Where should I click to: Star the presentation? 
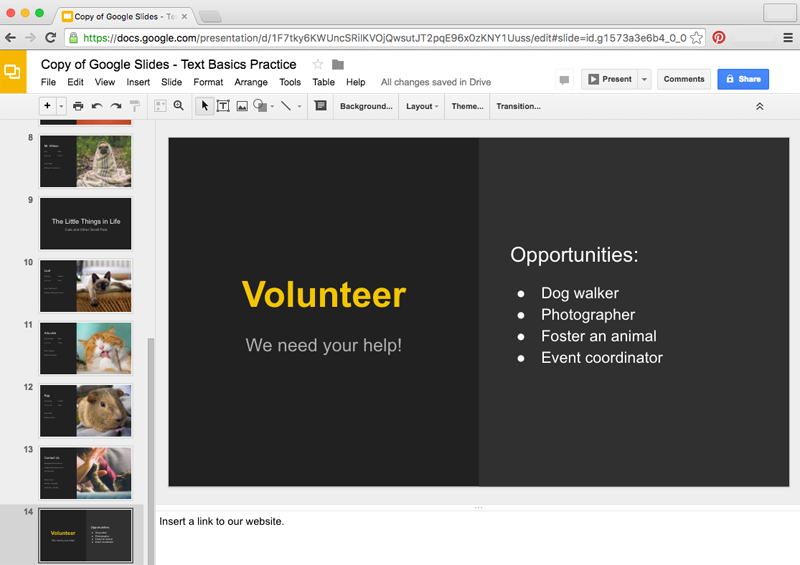point(317,64)
